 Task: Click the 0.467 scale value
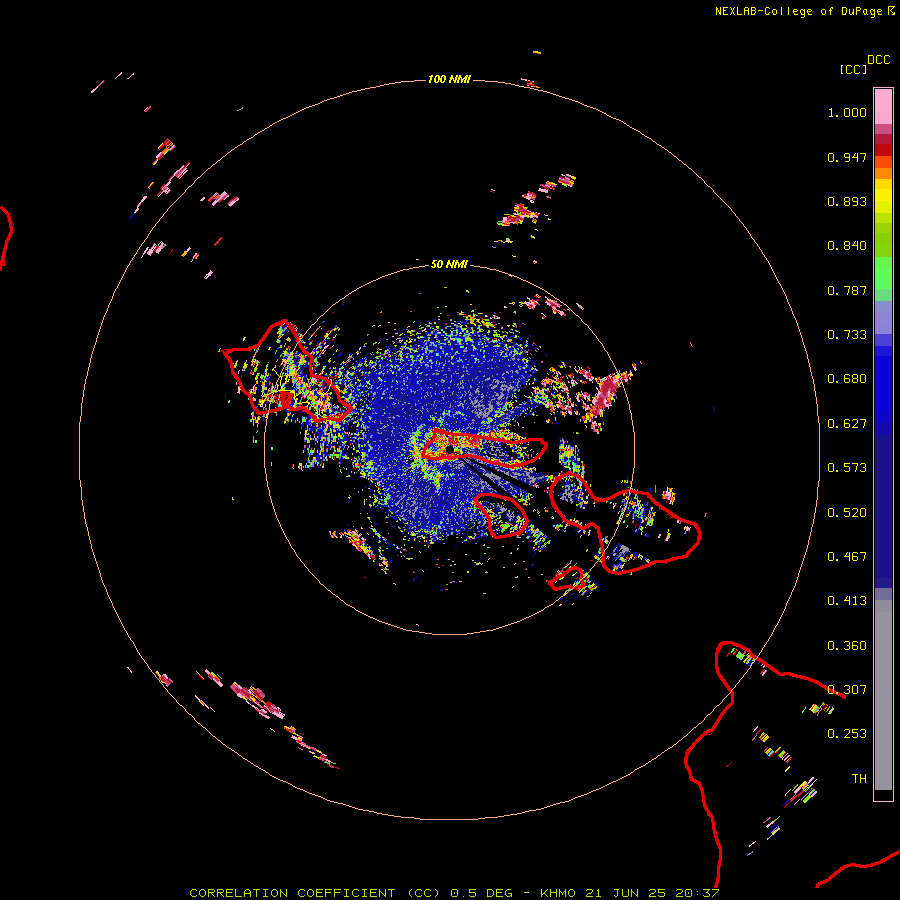point(847,557)
